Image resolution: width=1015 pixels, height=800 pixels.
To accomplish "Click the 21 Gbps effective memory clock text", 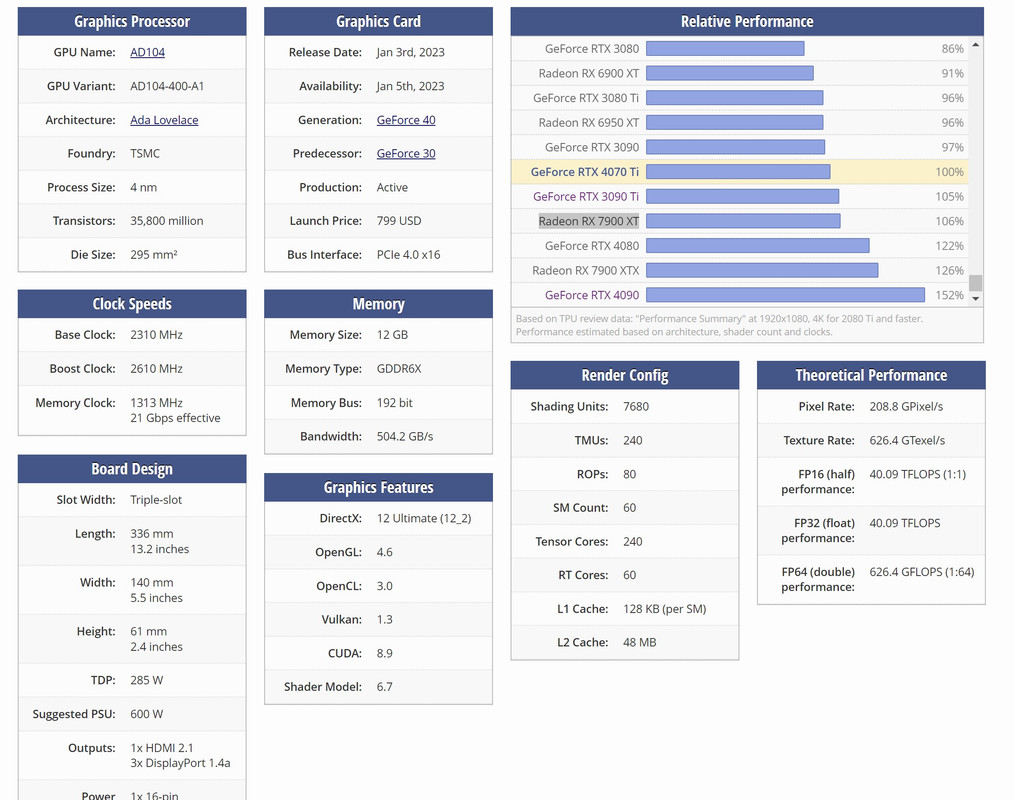I will (175, 418).
